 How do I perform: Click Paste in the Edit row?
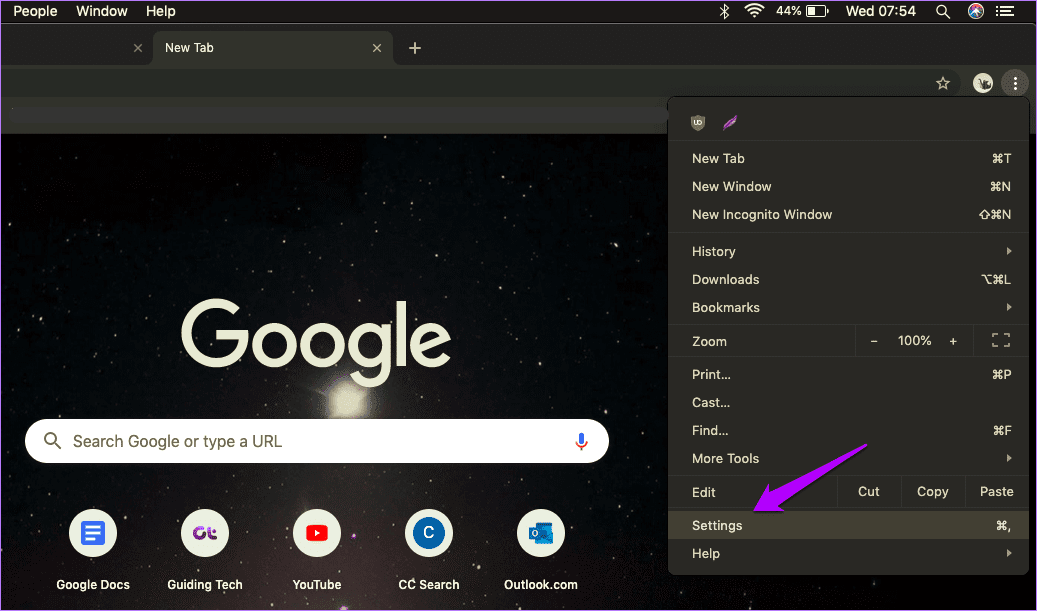pyautogui.click(x=996, y=491)
